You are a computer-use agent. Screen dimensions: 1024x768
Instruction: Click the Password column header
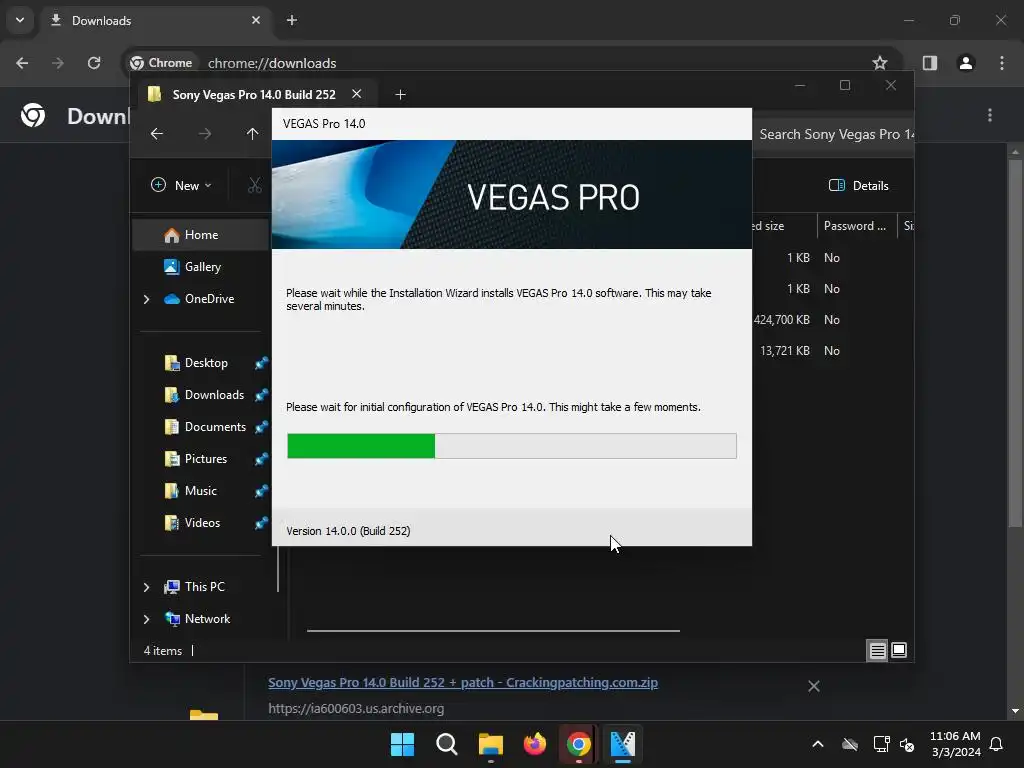(856, 226)
